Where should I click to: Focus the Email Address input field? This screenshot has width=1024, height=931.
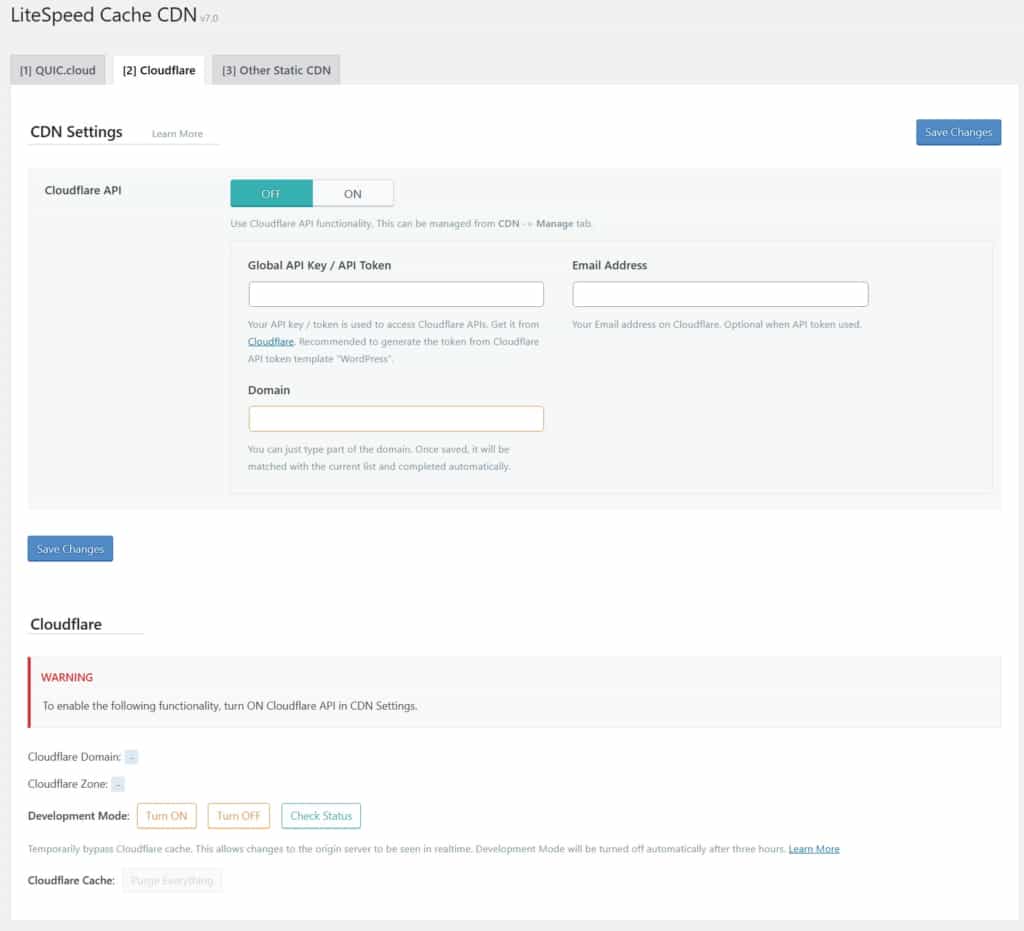tap(720, 293)
